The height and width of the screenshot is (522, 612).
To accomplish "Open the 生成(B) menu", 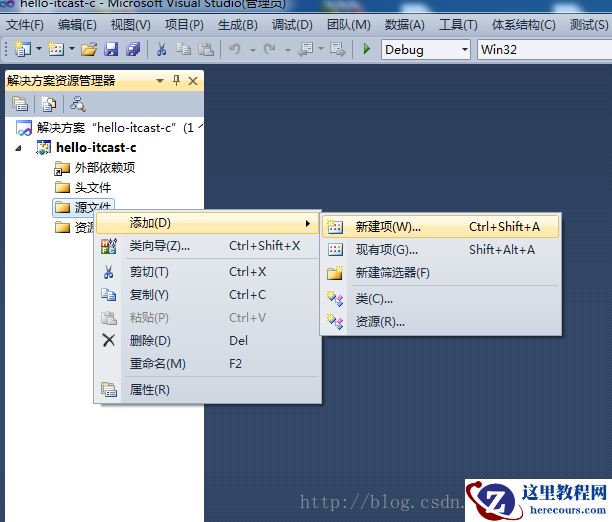I will [237, 25].
